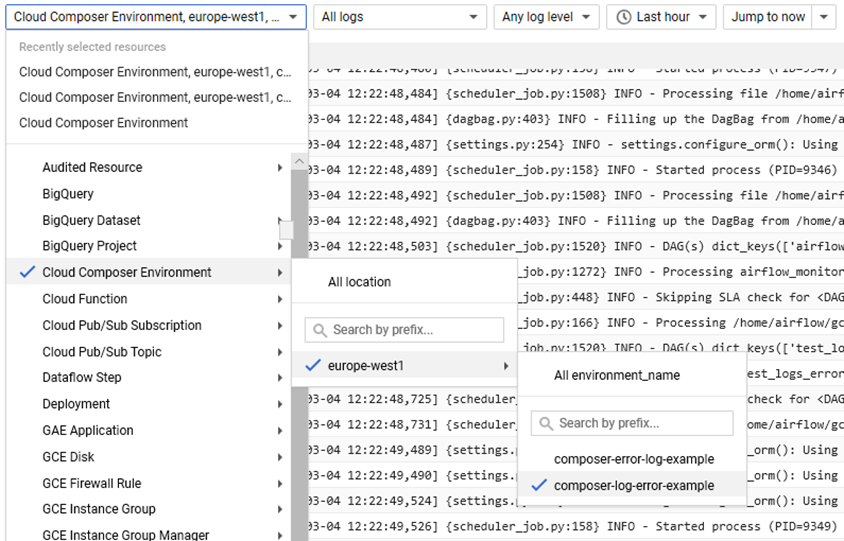
Task: Select recent resource 'Cloud Composer Environment' without location
Action: pyautogui.click(x=103, y=123)
